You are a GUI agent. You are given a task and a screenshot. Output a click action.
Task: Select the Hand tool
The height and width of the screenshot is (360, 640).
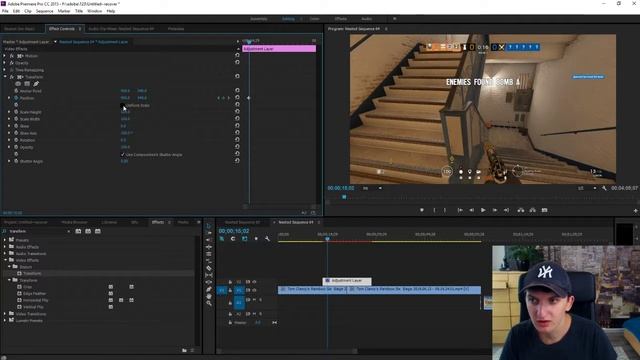tap(209, 296)
